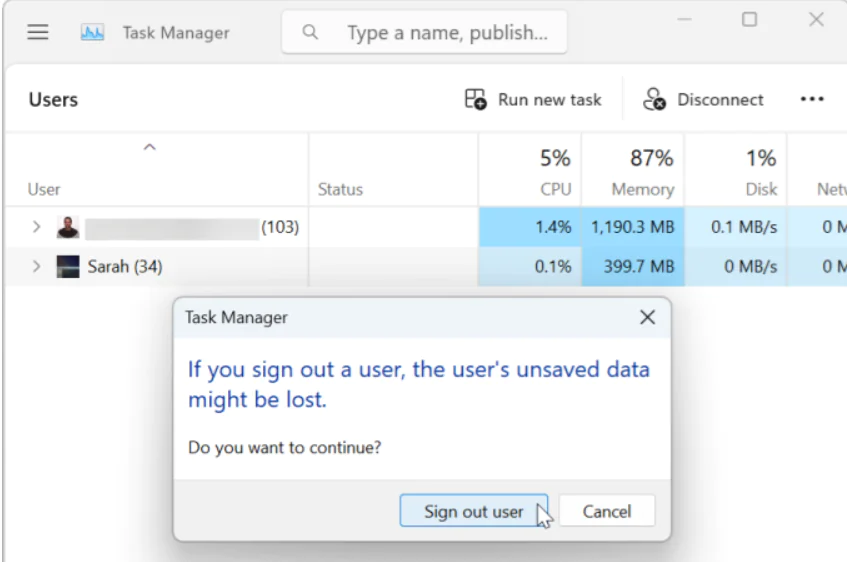
Task: Click the search magnifier icon
Action: click(x=310, y=32)
